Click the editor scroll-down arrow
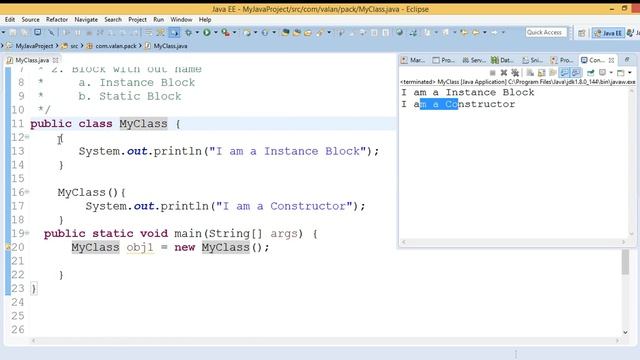Screen dimensions: 640x360 coord(625,332)
